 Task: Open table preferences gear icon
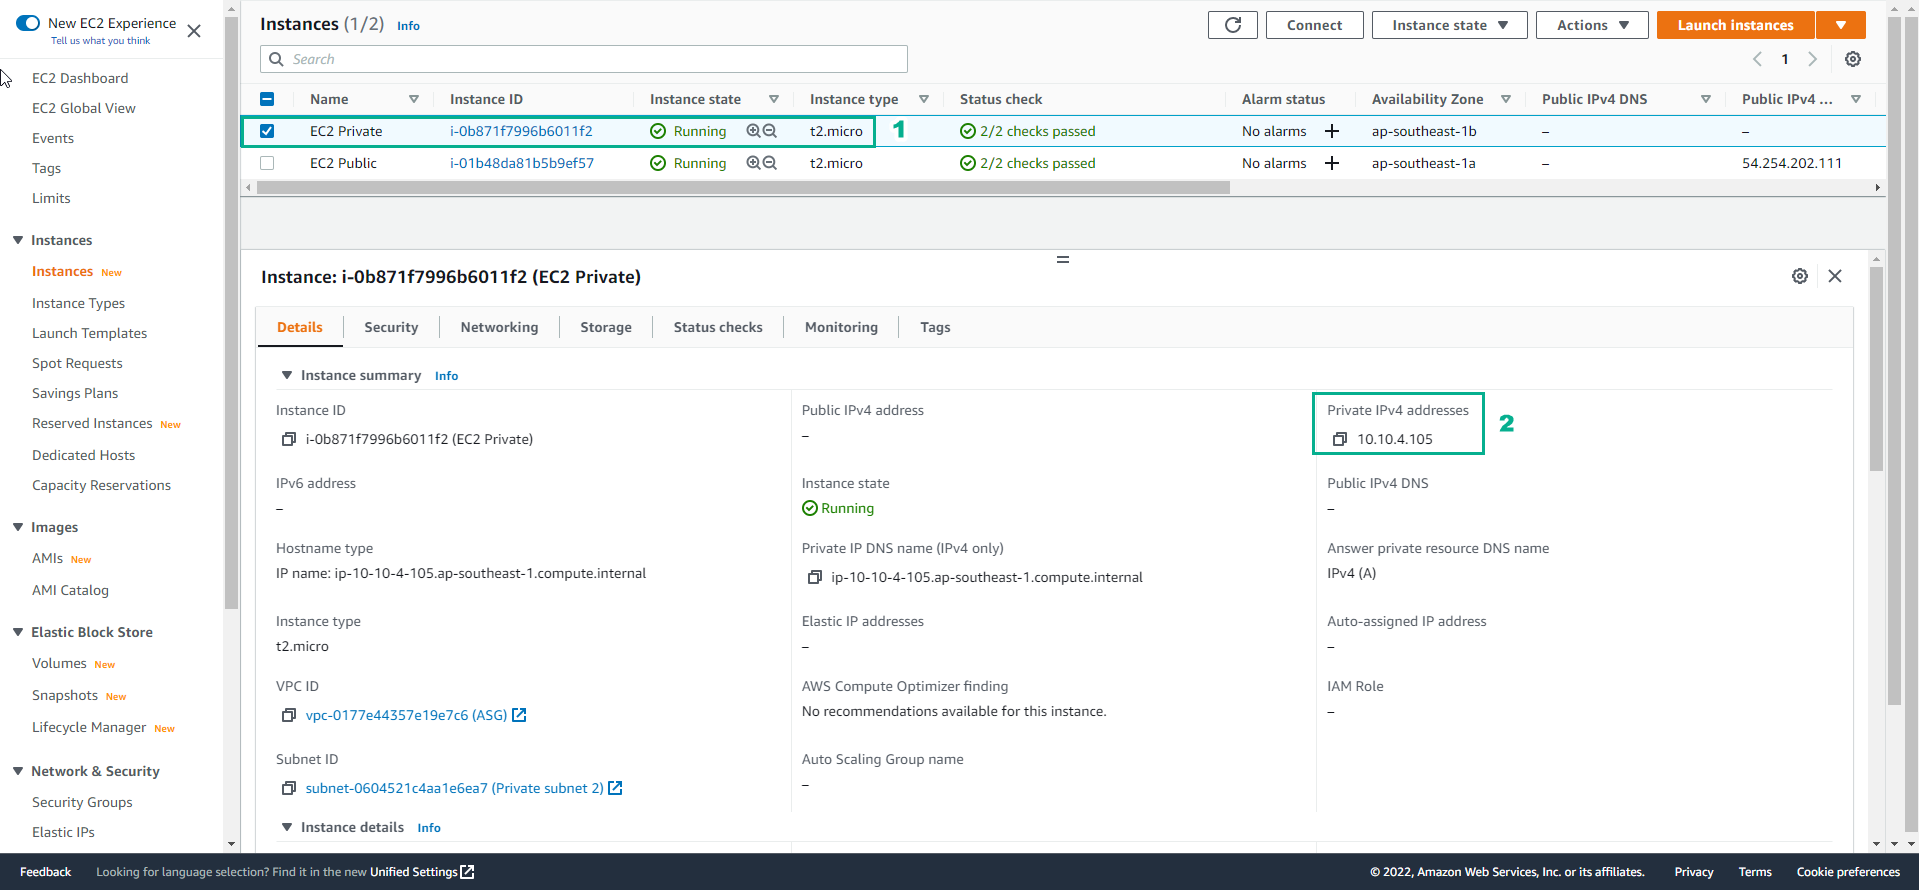coord(1853,59)
